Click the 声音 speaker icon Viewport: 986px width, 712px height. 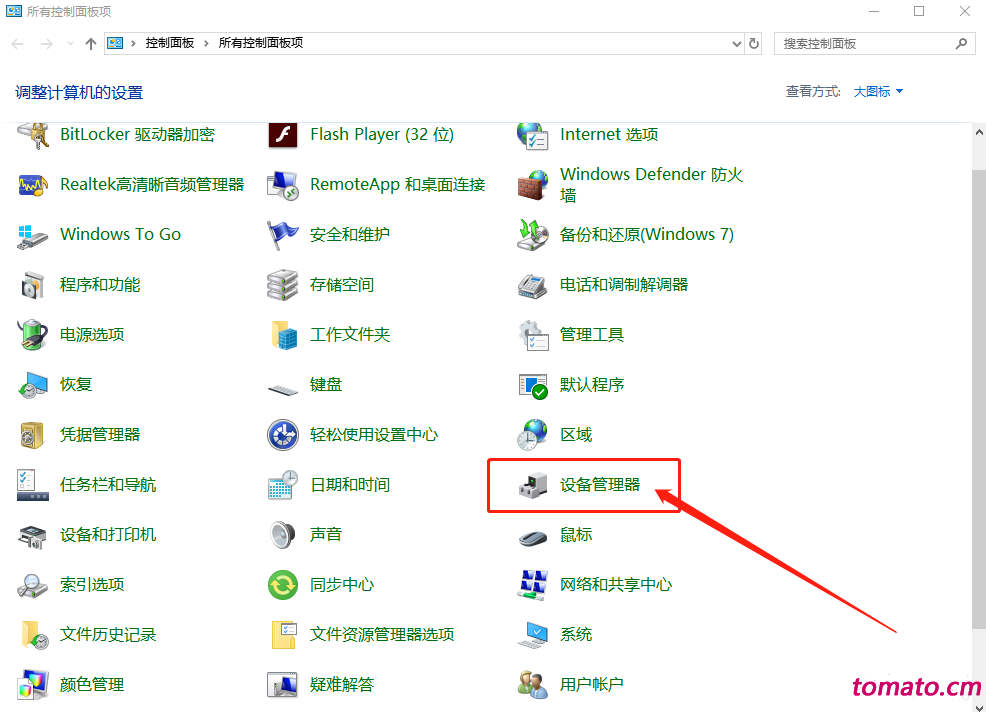pyautogui.click(x=282, y=535)
